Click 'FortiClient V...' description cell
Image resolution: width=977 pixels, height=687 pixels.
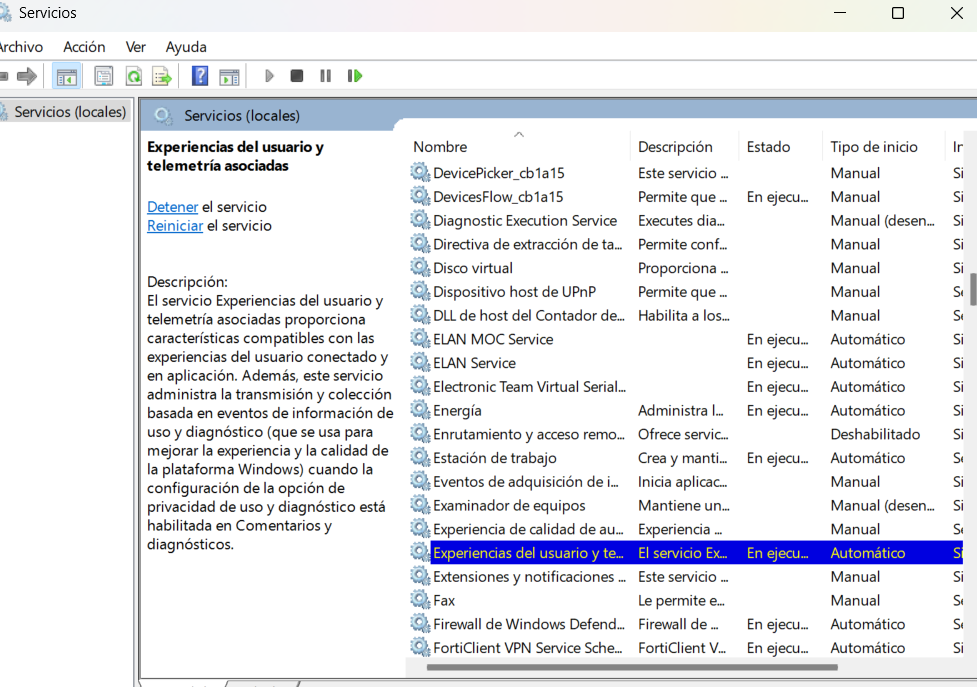682,648
